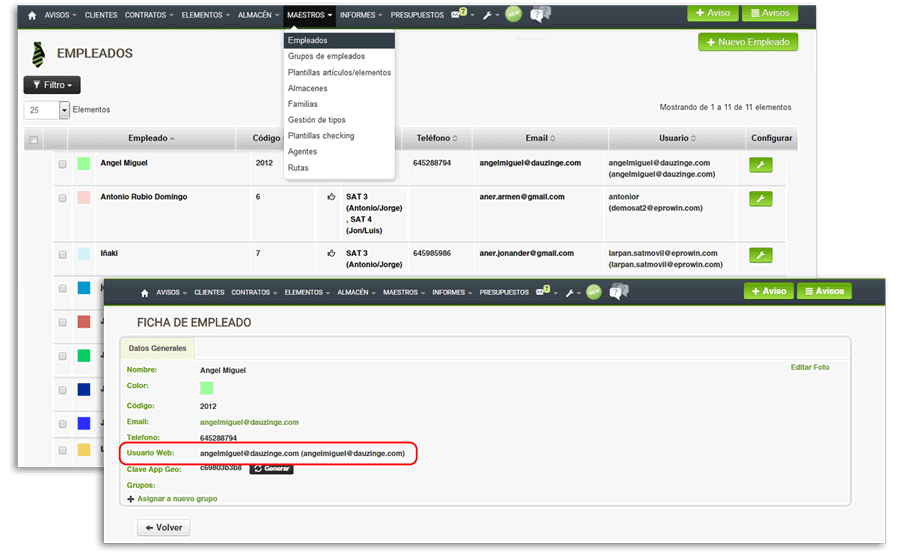Click the thumbs-up icon in Iñaki row

click(331, 253)
